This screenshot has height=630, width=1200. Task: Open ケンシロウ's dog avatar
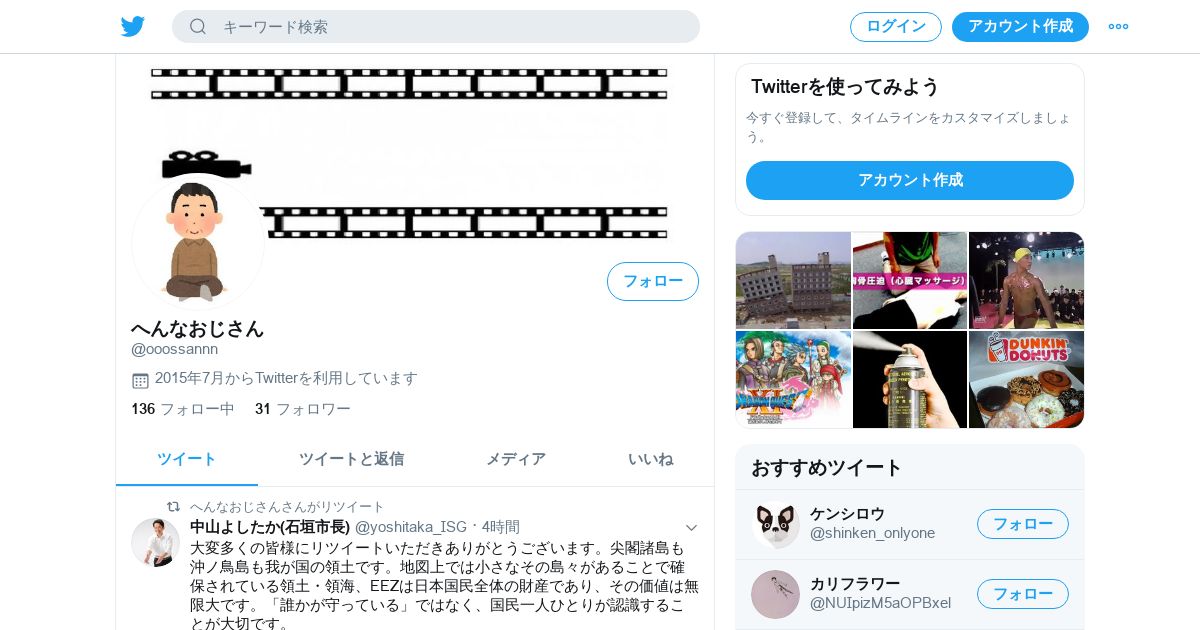(775, 525)
